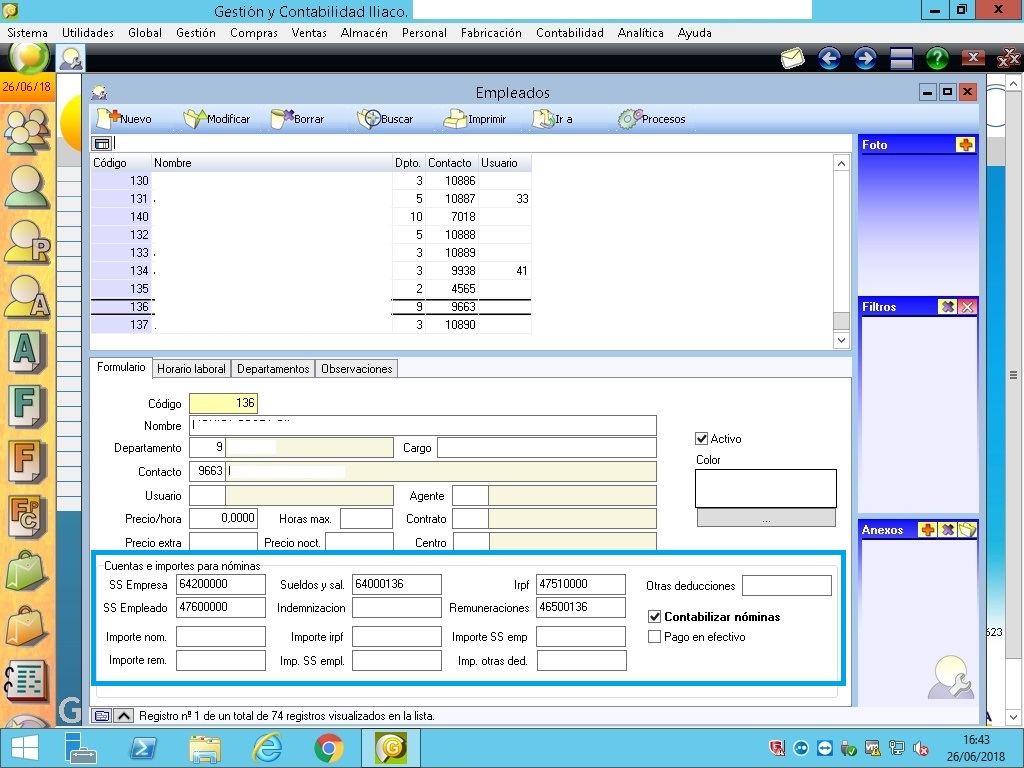Open the Almacén menu
Screen dimensions: 1024x768
tap(364, 33)
